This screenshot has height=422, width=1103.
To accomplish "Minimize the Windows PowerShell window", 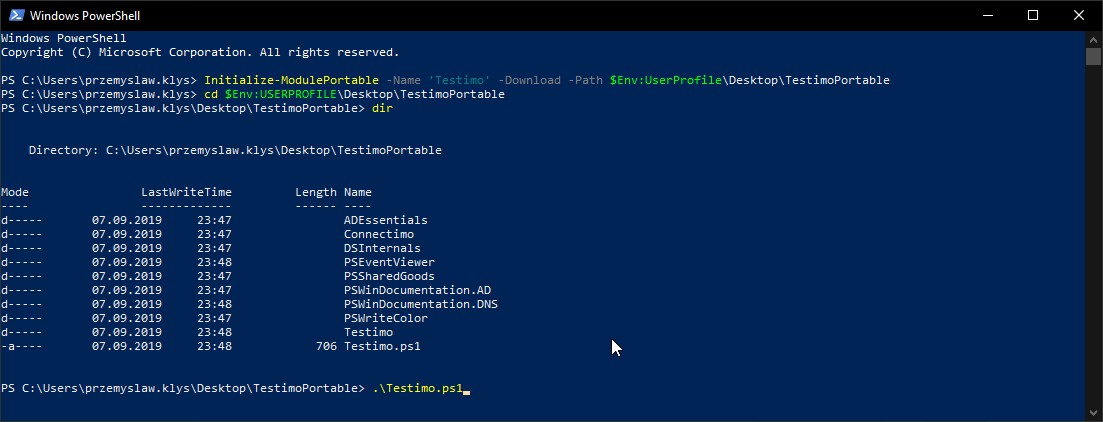I will point(986,16).
